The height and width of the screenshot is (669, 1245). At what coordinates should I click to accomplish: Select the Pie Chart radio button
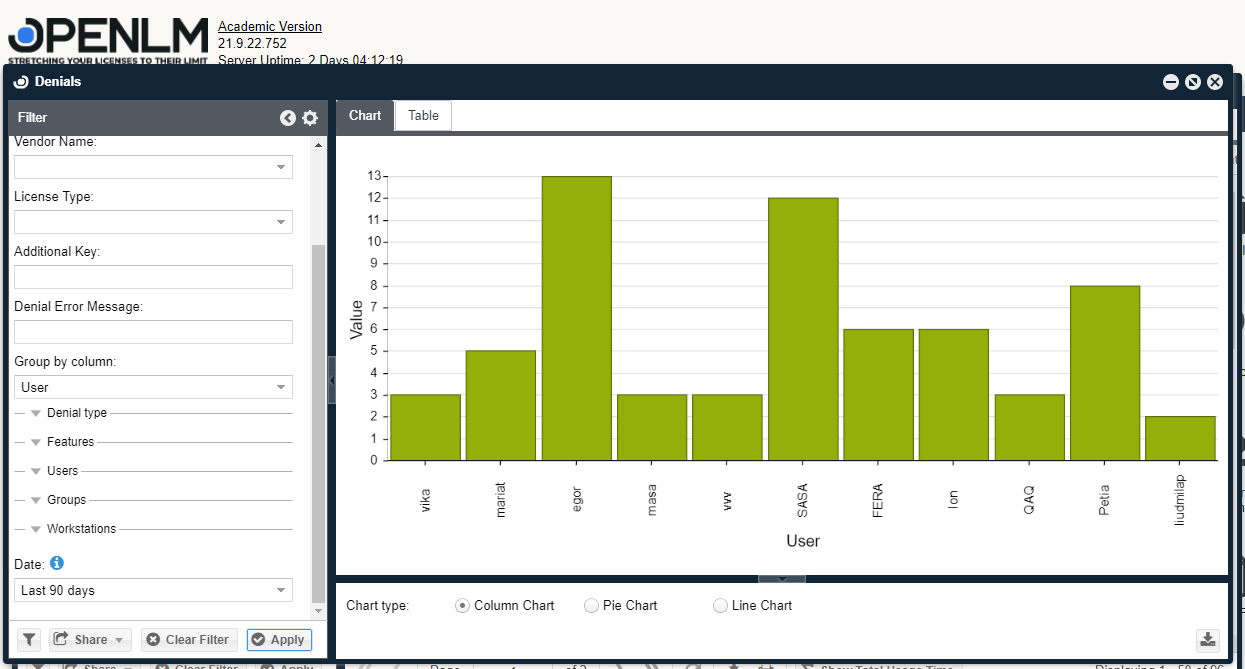(591, 605)
